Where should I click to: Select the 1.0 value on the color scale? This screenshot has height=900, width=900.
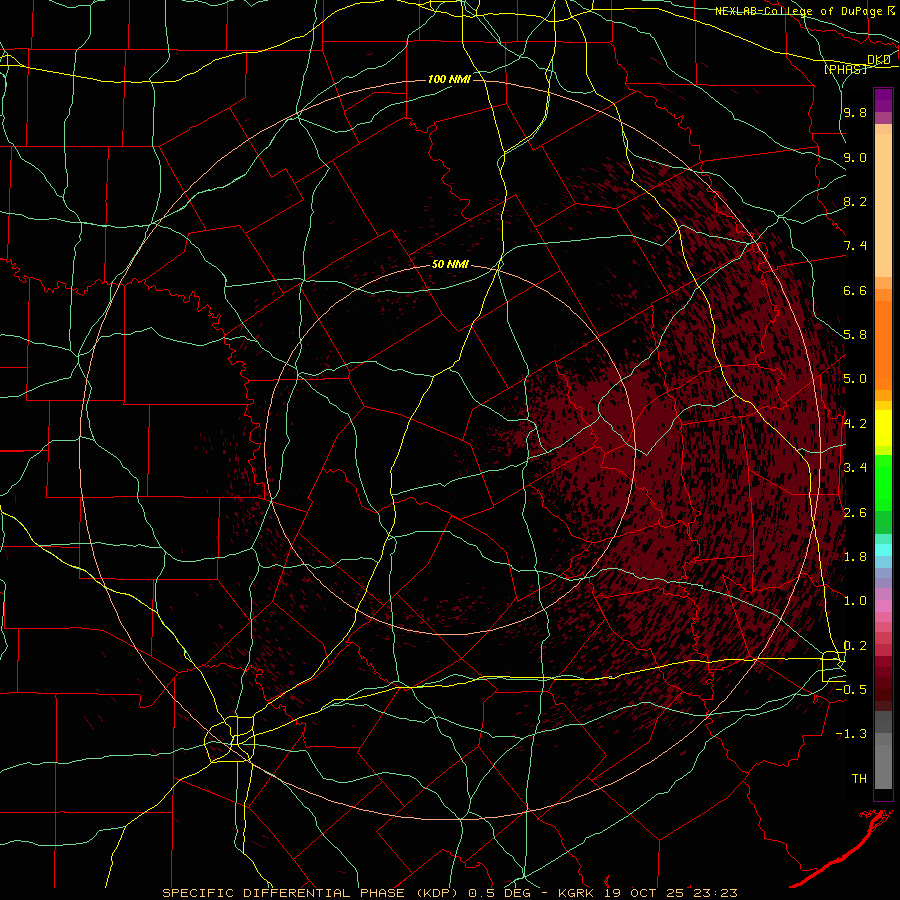(x=855, y=601)
